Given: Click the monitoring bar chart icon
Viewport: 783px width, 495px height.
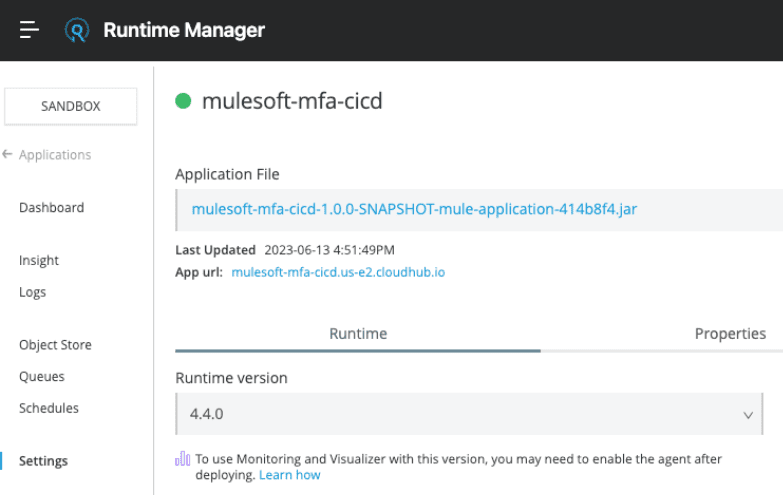Looking at the screenshot, I should coord(183,459).
